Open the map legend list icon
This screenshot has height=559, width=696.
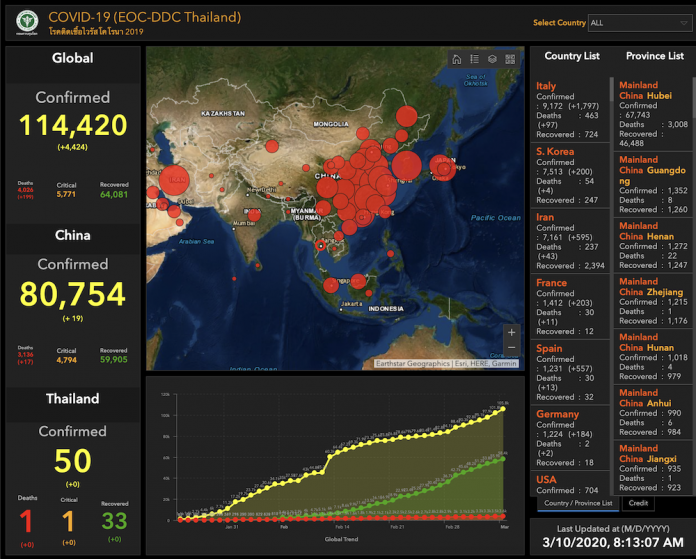coord(475,59)
